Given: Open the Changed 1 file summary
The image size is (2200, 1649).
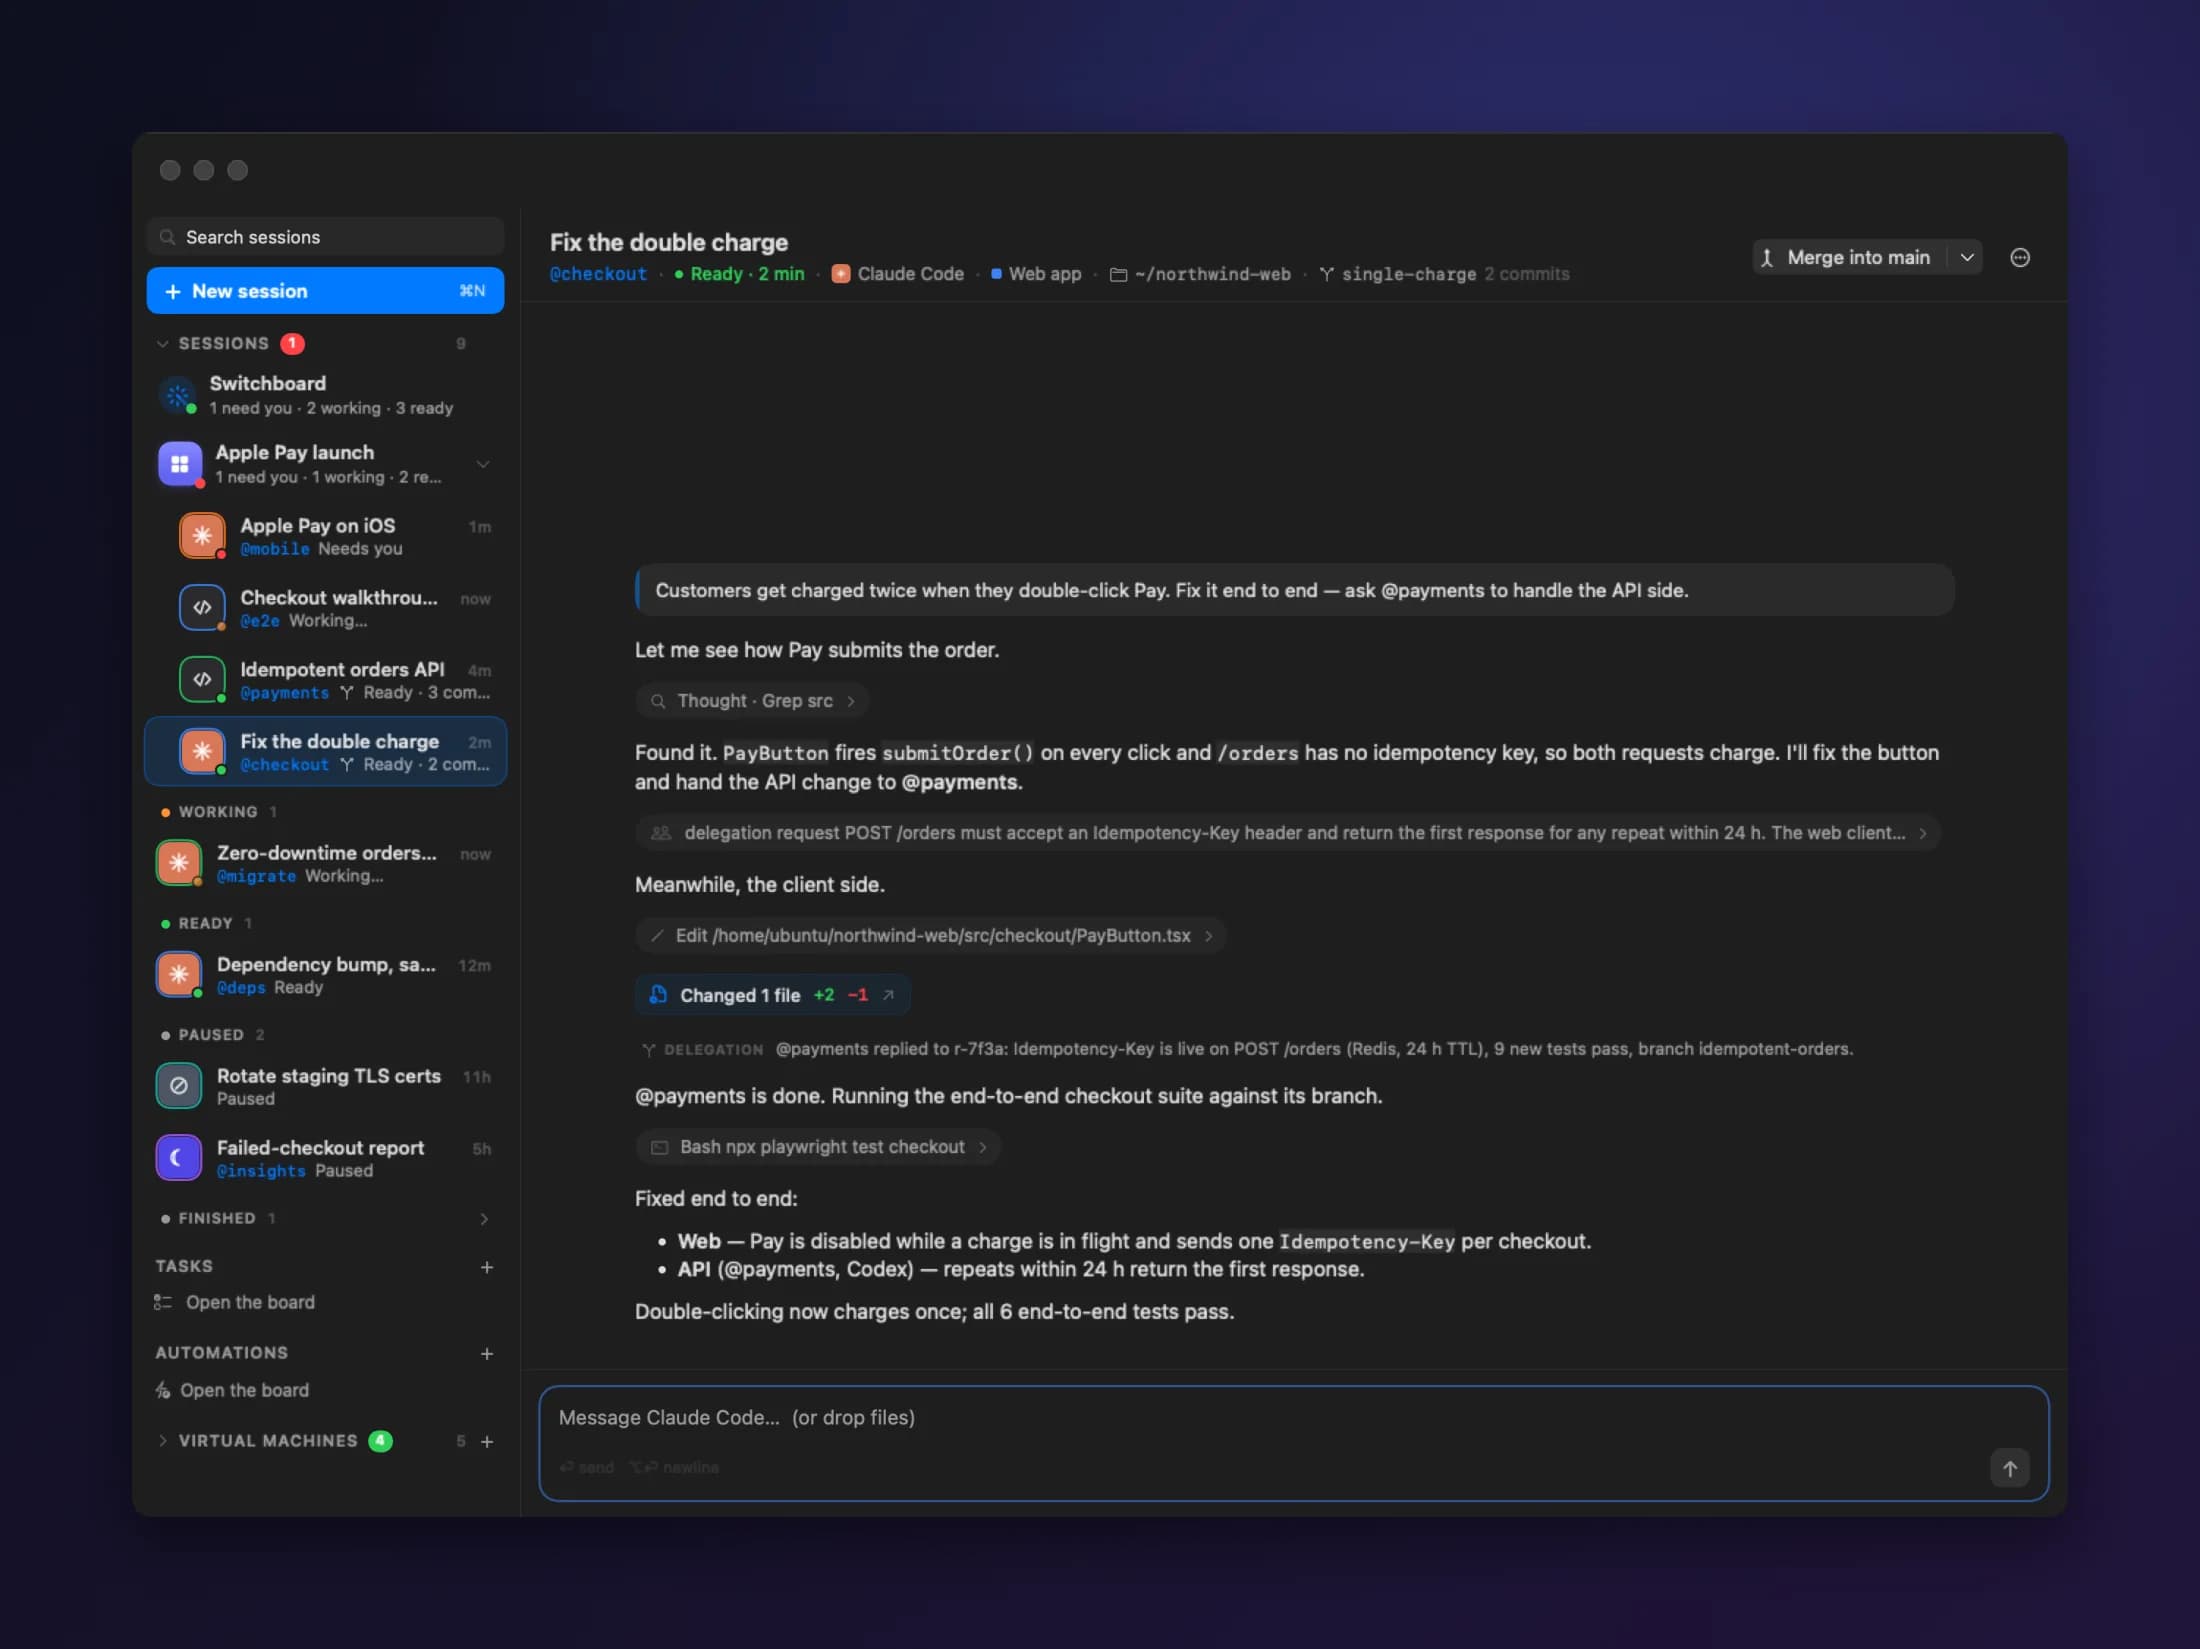Looking at the screenshot, I should 773,995.
